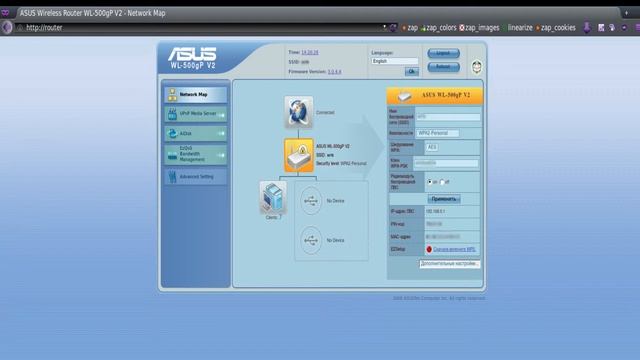
Task: Open the WPS link next to red icon
Action: (454, 249)
